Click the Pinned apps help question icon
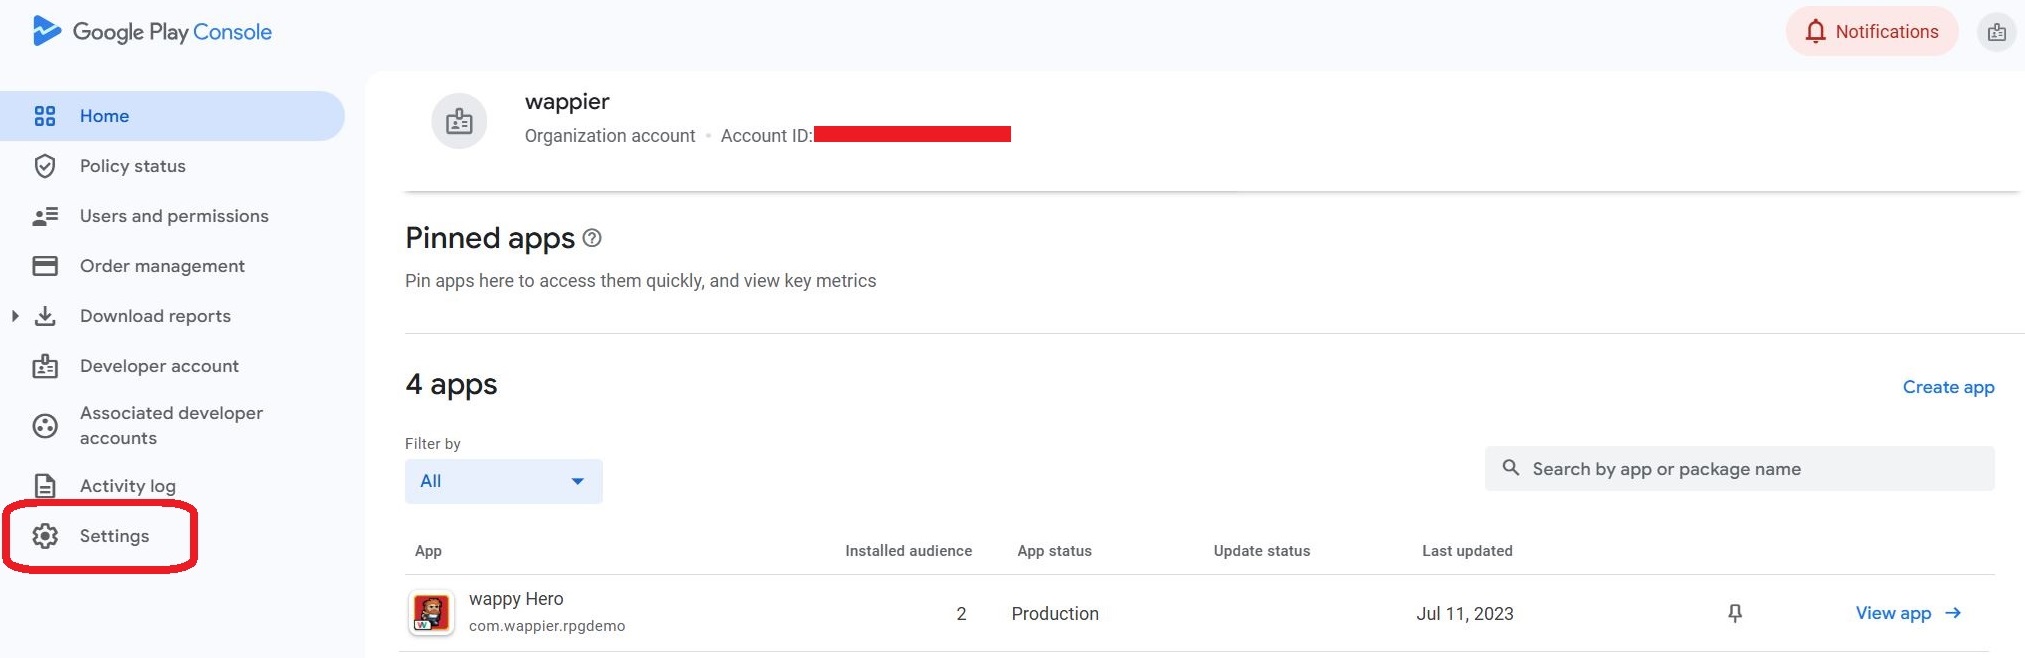The height and width of the screenshot is (658, 2025). coord(592,238)
